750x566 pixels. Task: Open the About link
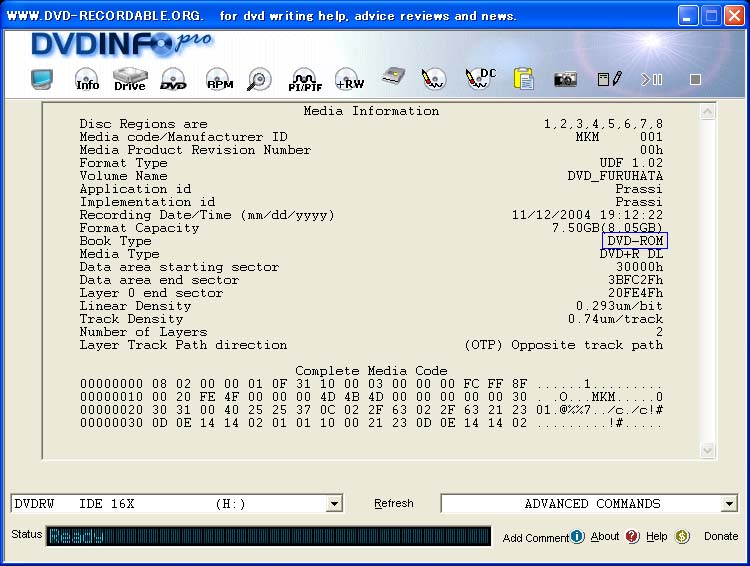(x=605, y=536)
